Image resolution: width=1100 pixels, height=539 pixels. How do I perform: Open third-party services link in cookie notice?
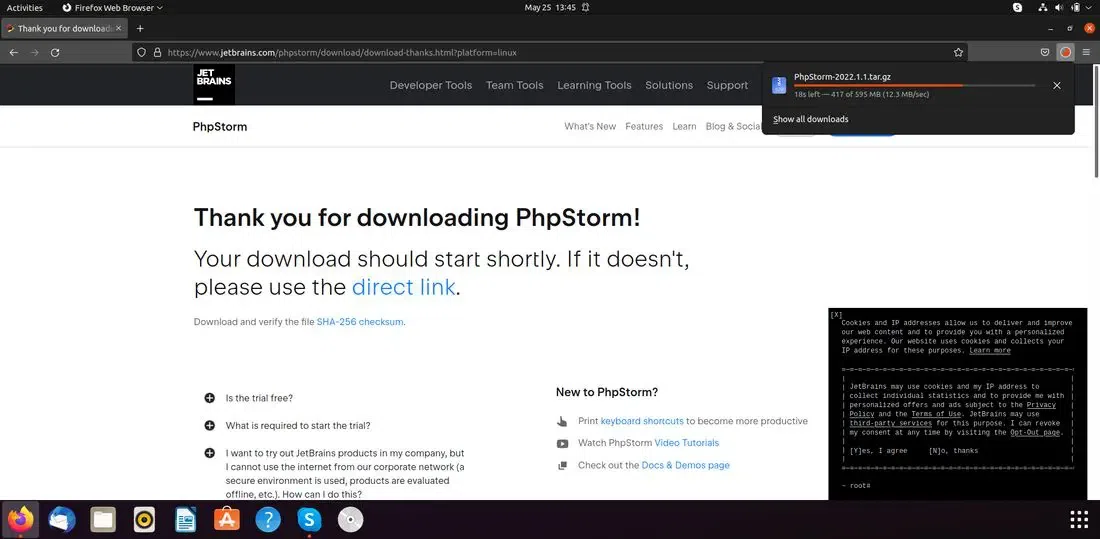tap(890, 423)
